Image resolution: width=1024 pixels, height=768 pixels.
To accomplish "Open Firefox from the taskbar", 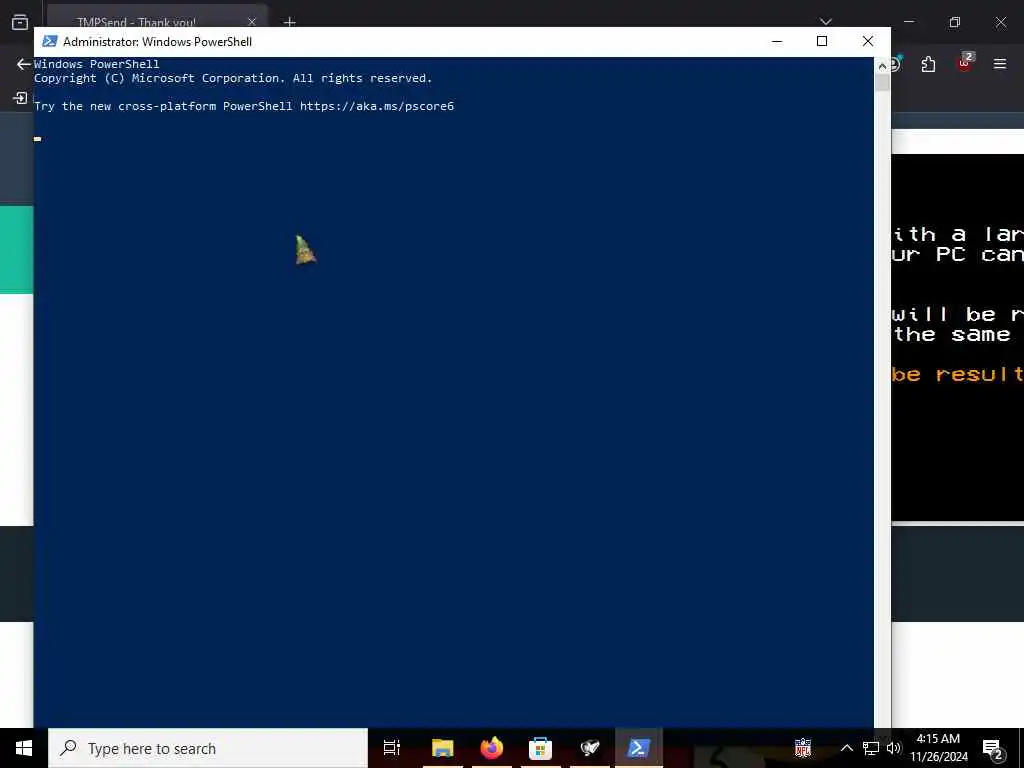I will 492,748.
